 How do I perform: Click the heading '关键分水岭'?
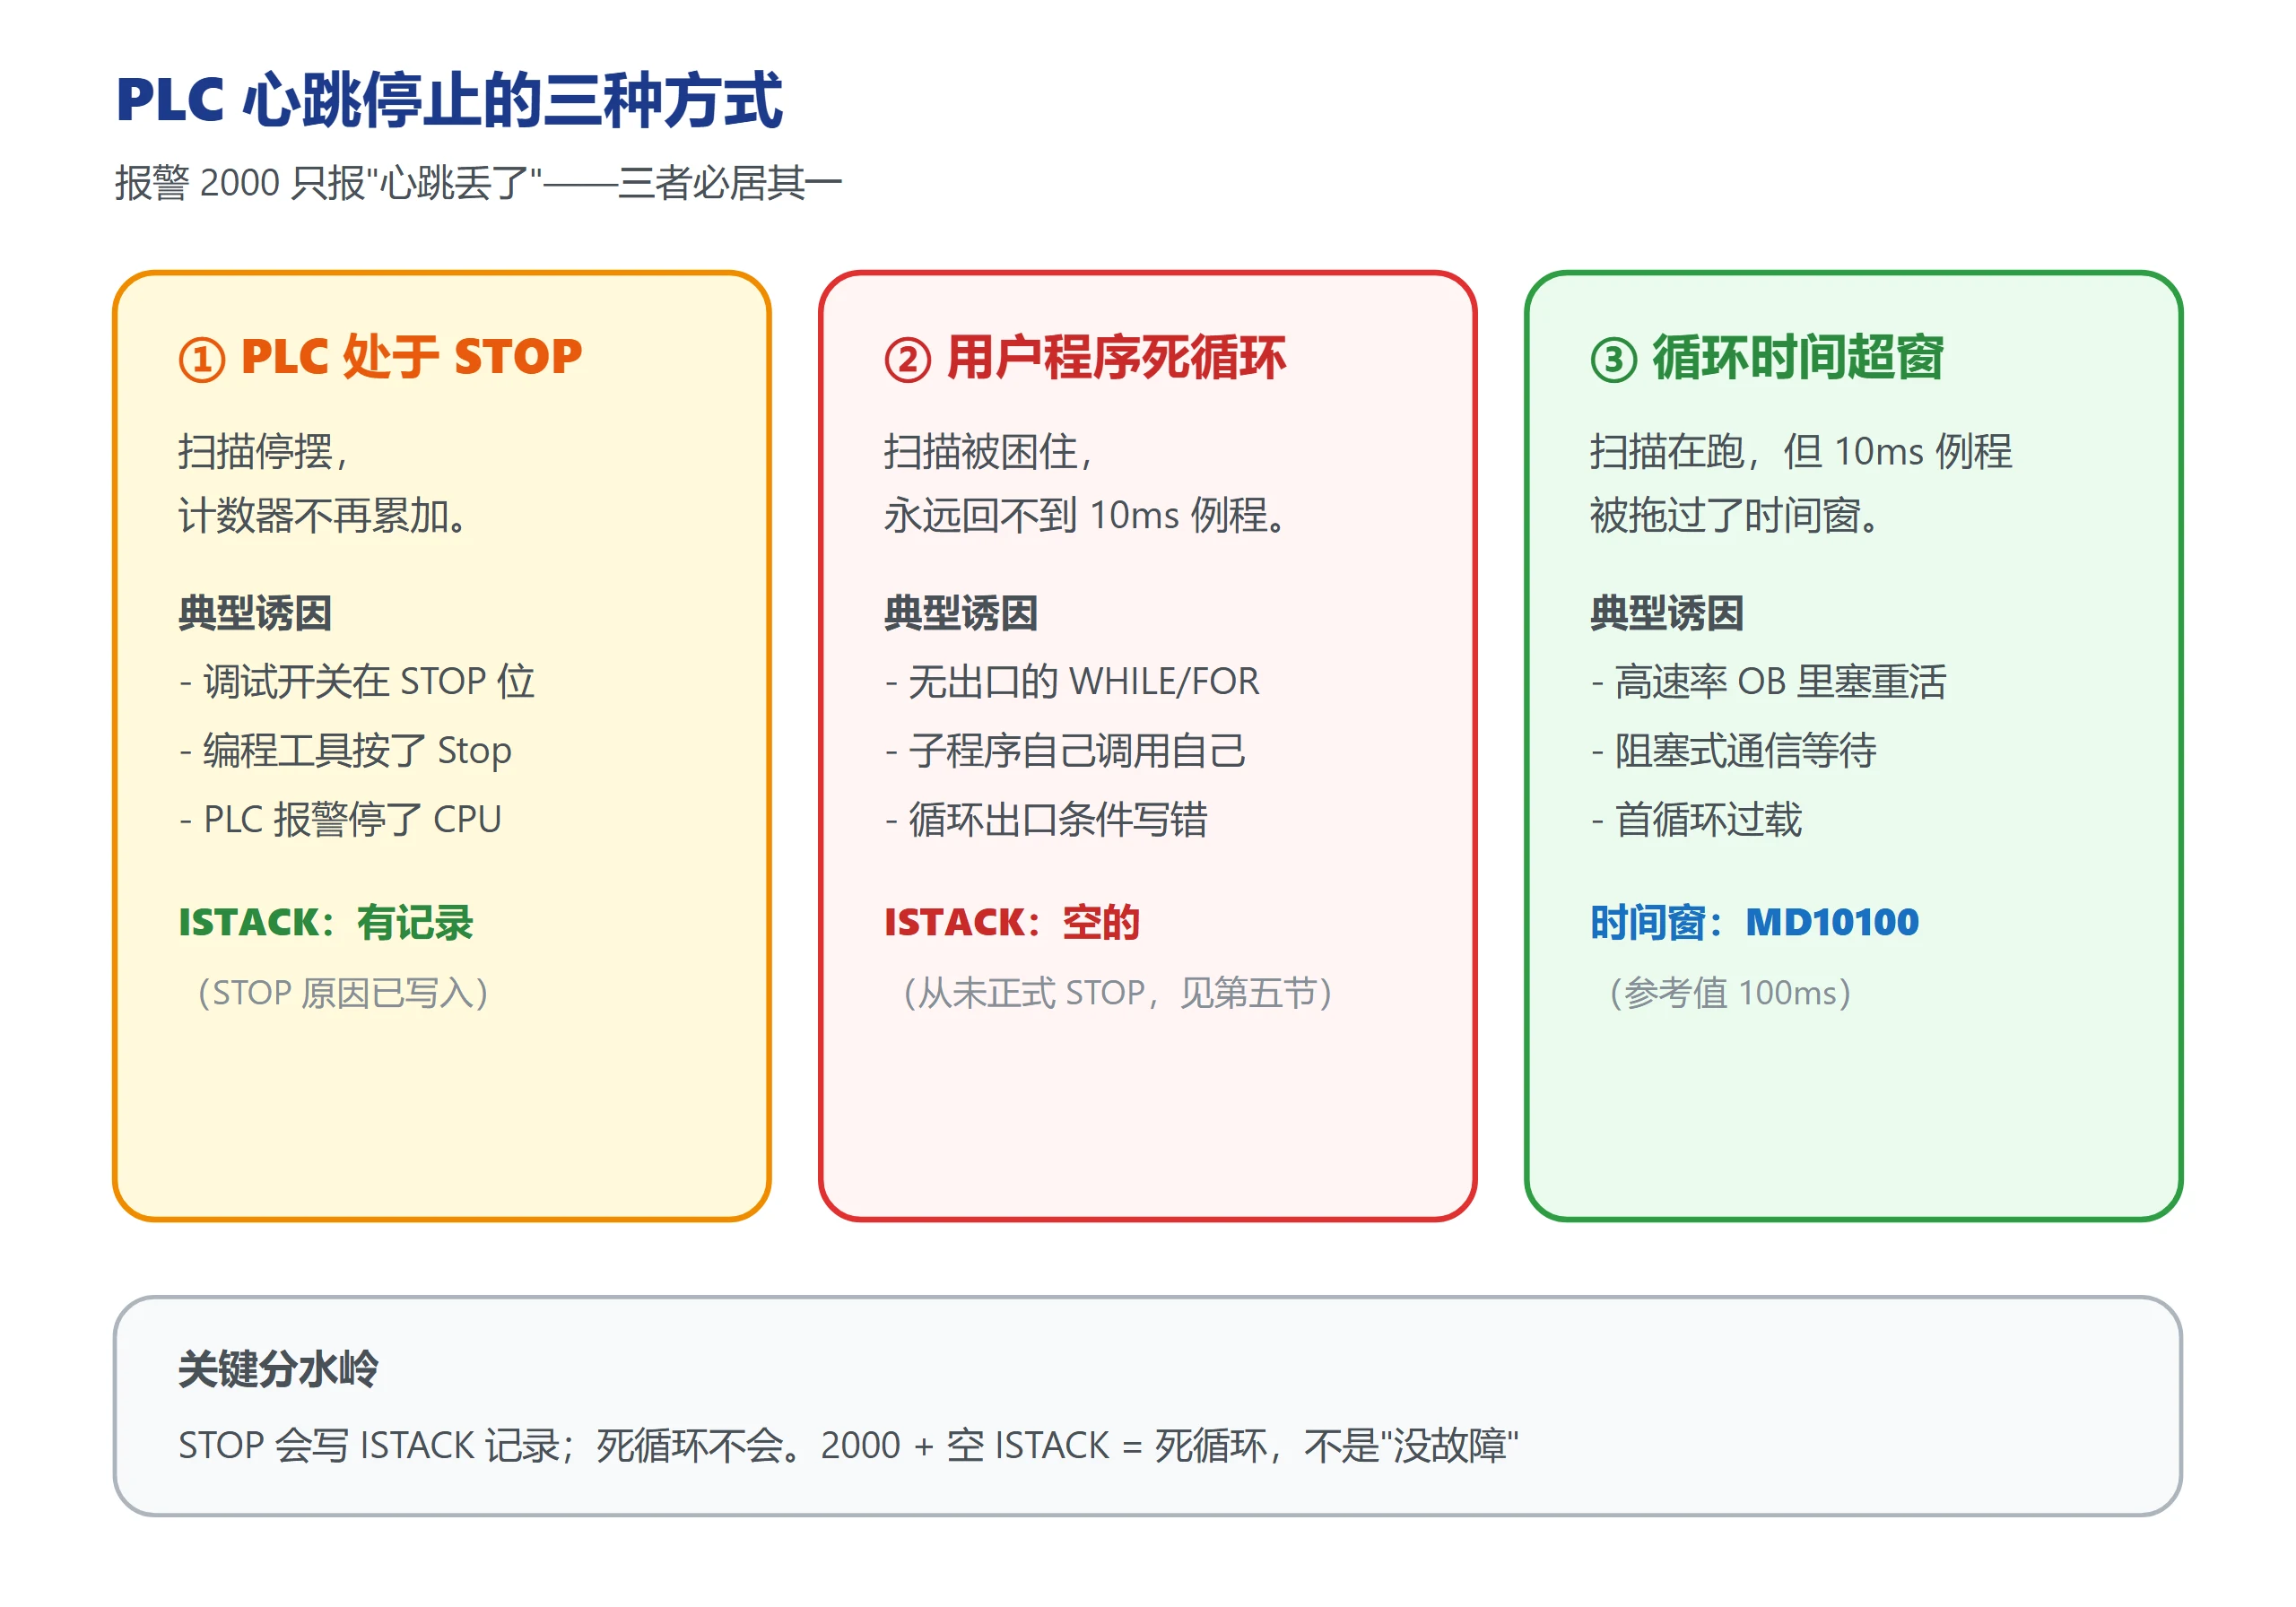pyautogui.click(x=278, y=1370)
